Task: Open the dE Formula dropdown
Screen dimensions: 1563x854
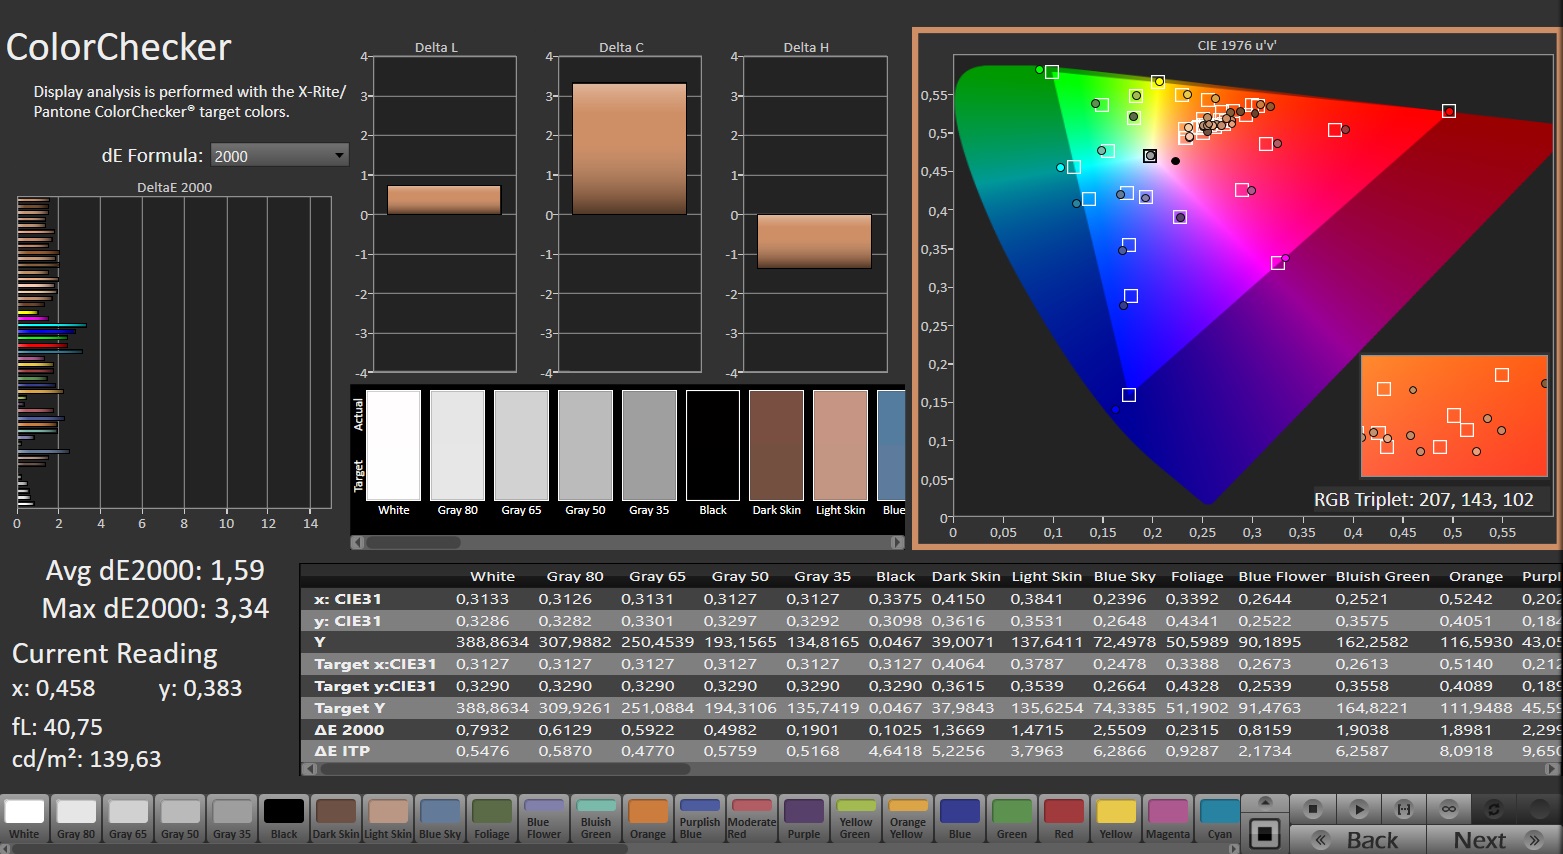Action: tap(279, 156)
